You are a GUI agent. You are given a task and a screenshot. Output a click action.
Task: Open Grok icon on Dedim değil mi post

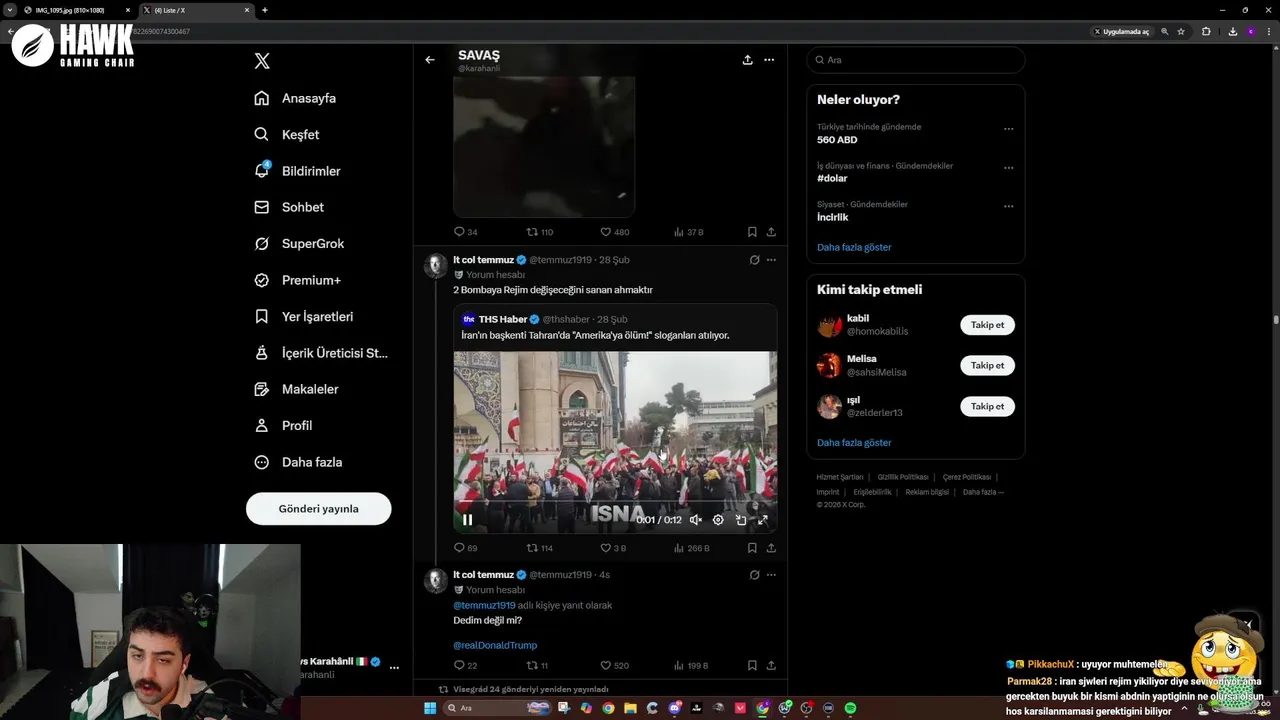point(754,575)
